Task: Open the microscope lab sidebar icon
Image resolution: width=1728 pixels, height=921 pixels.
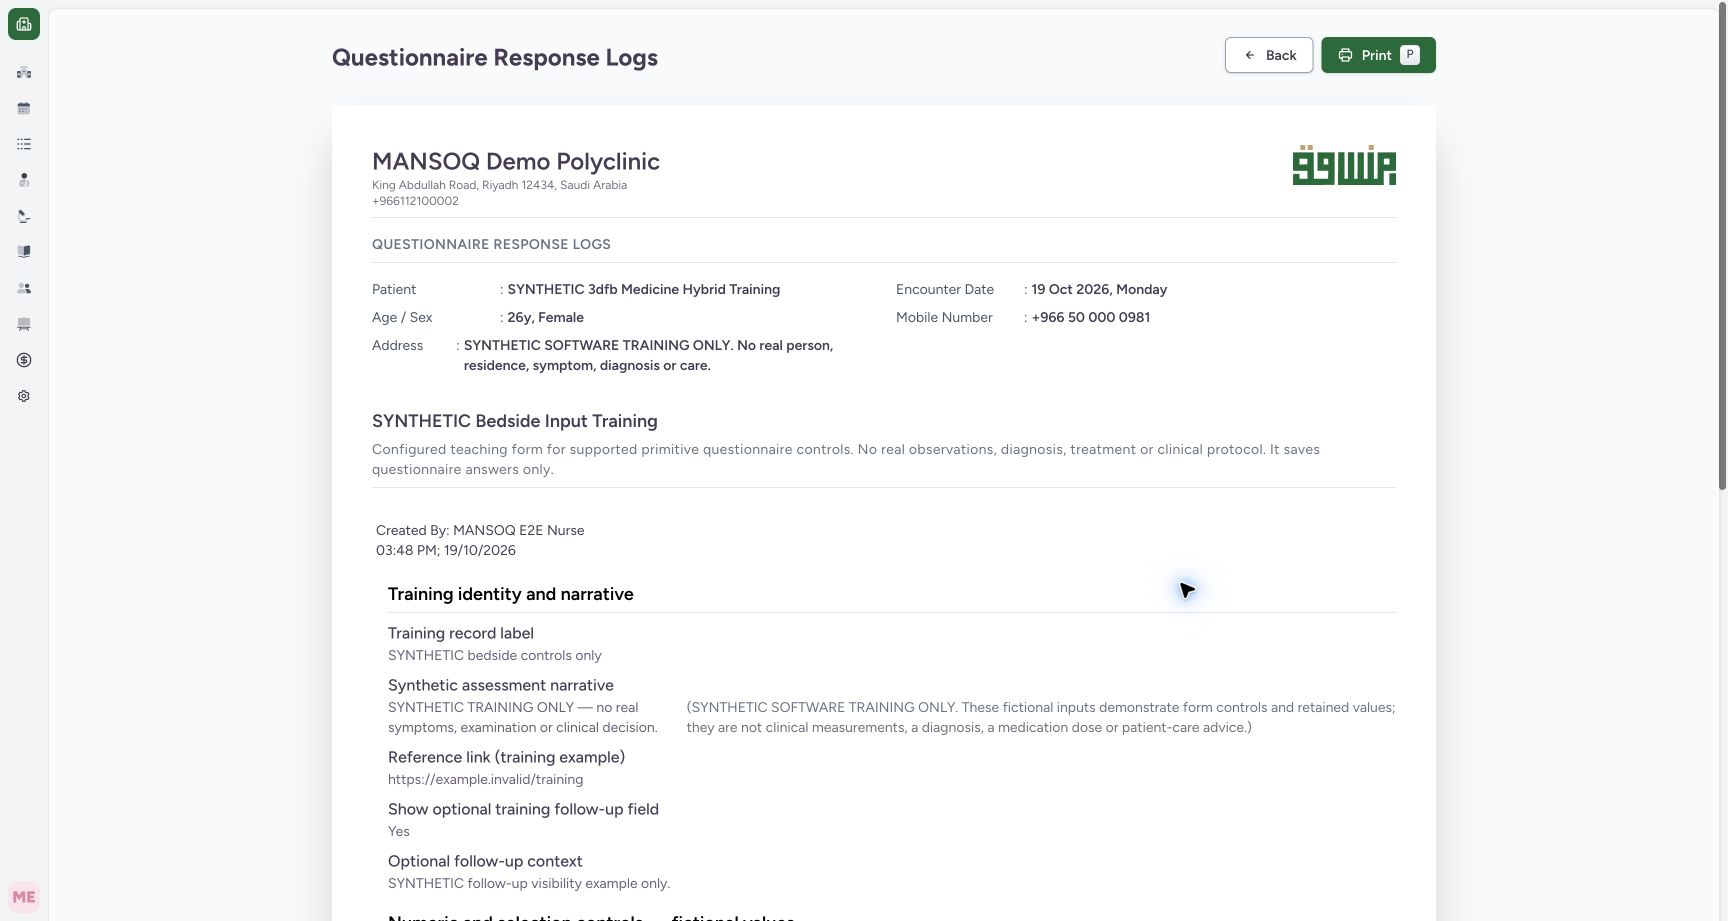Action: click(x=24, y=216)
